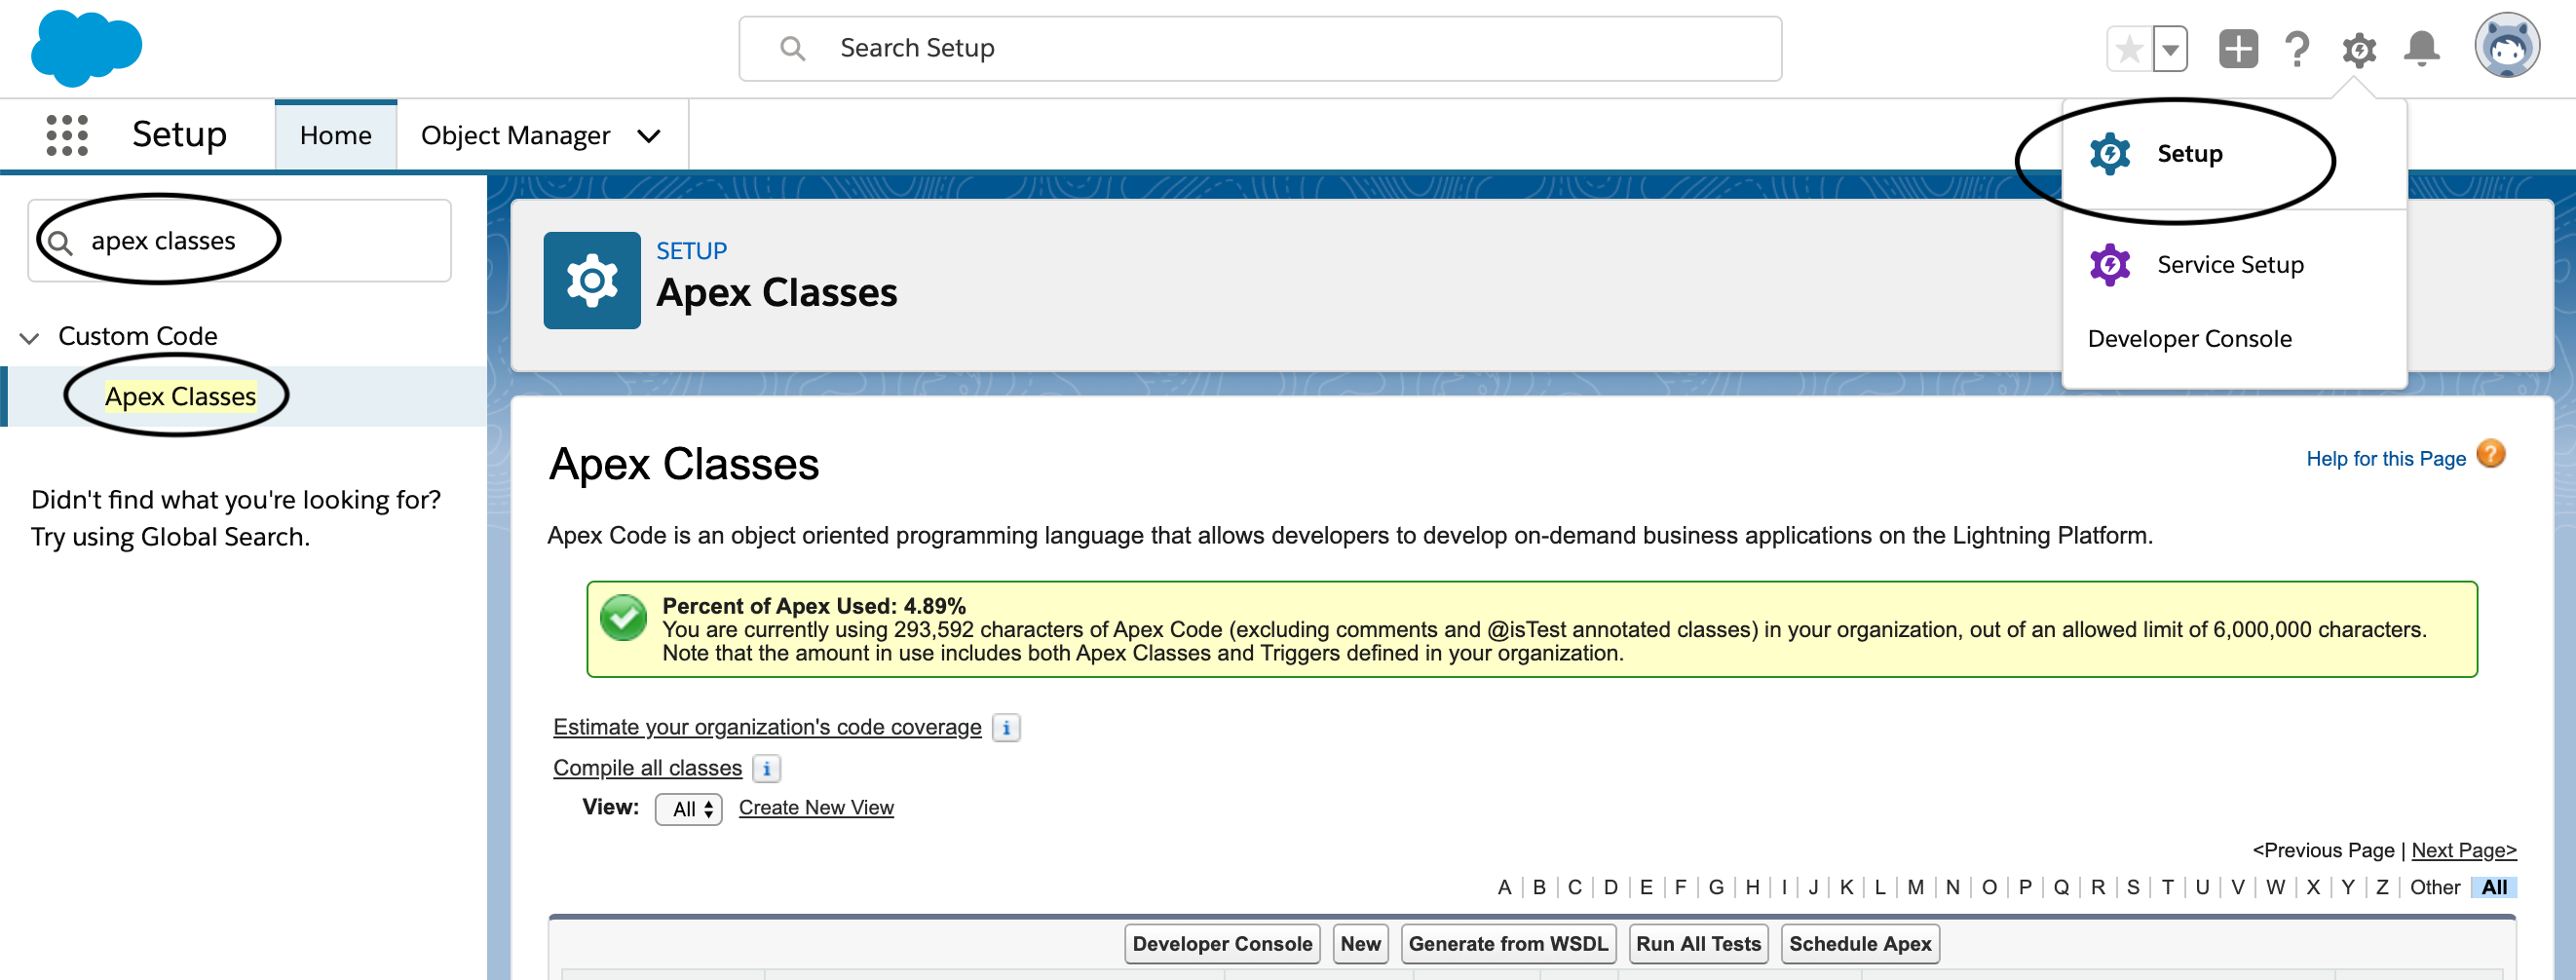The image size is (2576, 980).
Task: Collapse the Custom Code section
Action: 29,337
